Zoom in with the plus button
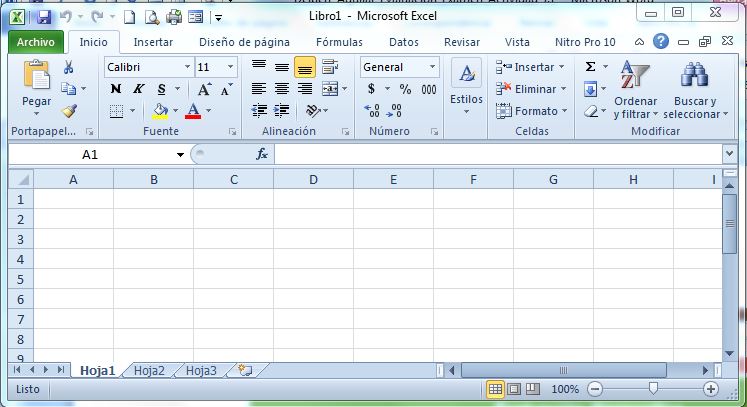This screenshot has width=747, height=407. [710, 389]
